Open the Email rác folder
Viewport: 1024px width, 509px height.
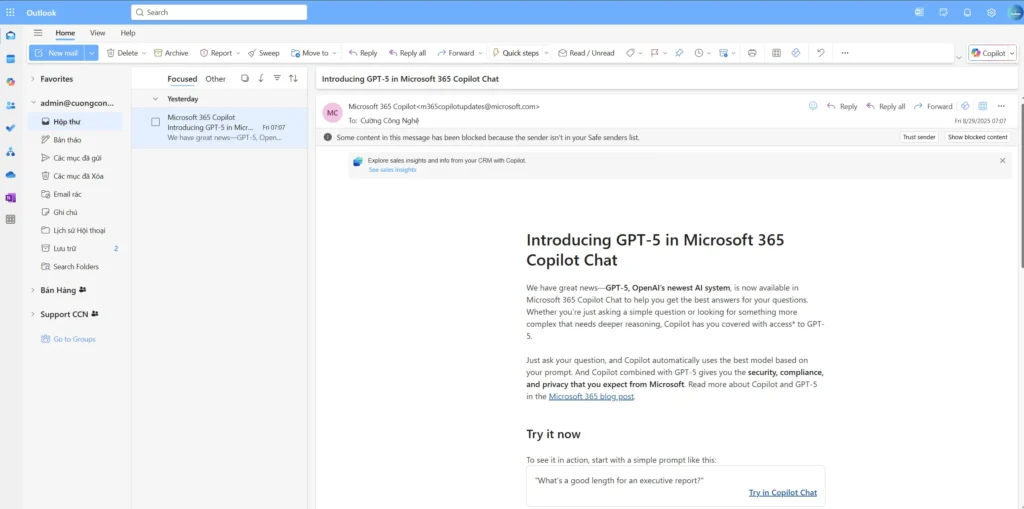pyautogui.click(x=74, y=194)
